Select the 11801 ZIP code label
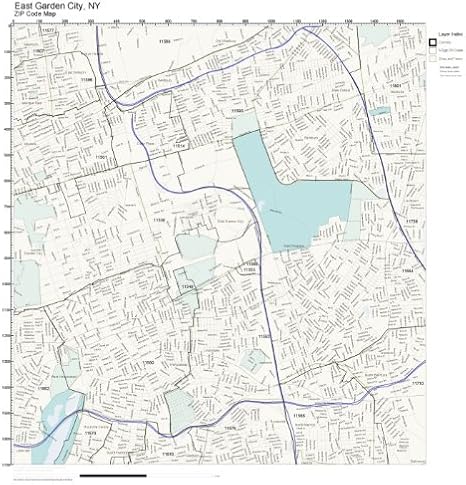This screenshot has height=485, width=466. coord(395,85)
